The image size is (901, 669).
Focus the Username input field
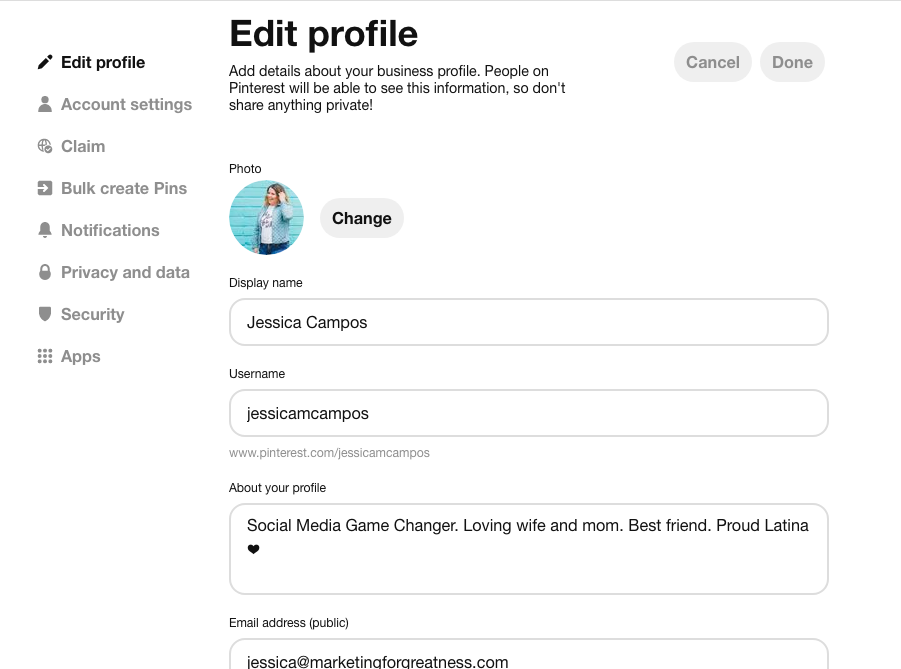[x=528, y=413]
